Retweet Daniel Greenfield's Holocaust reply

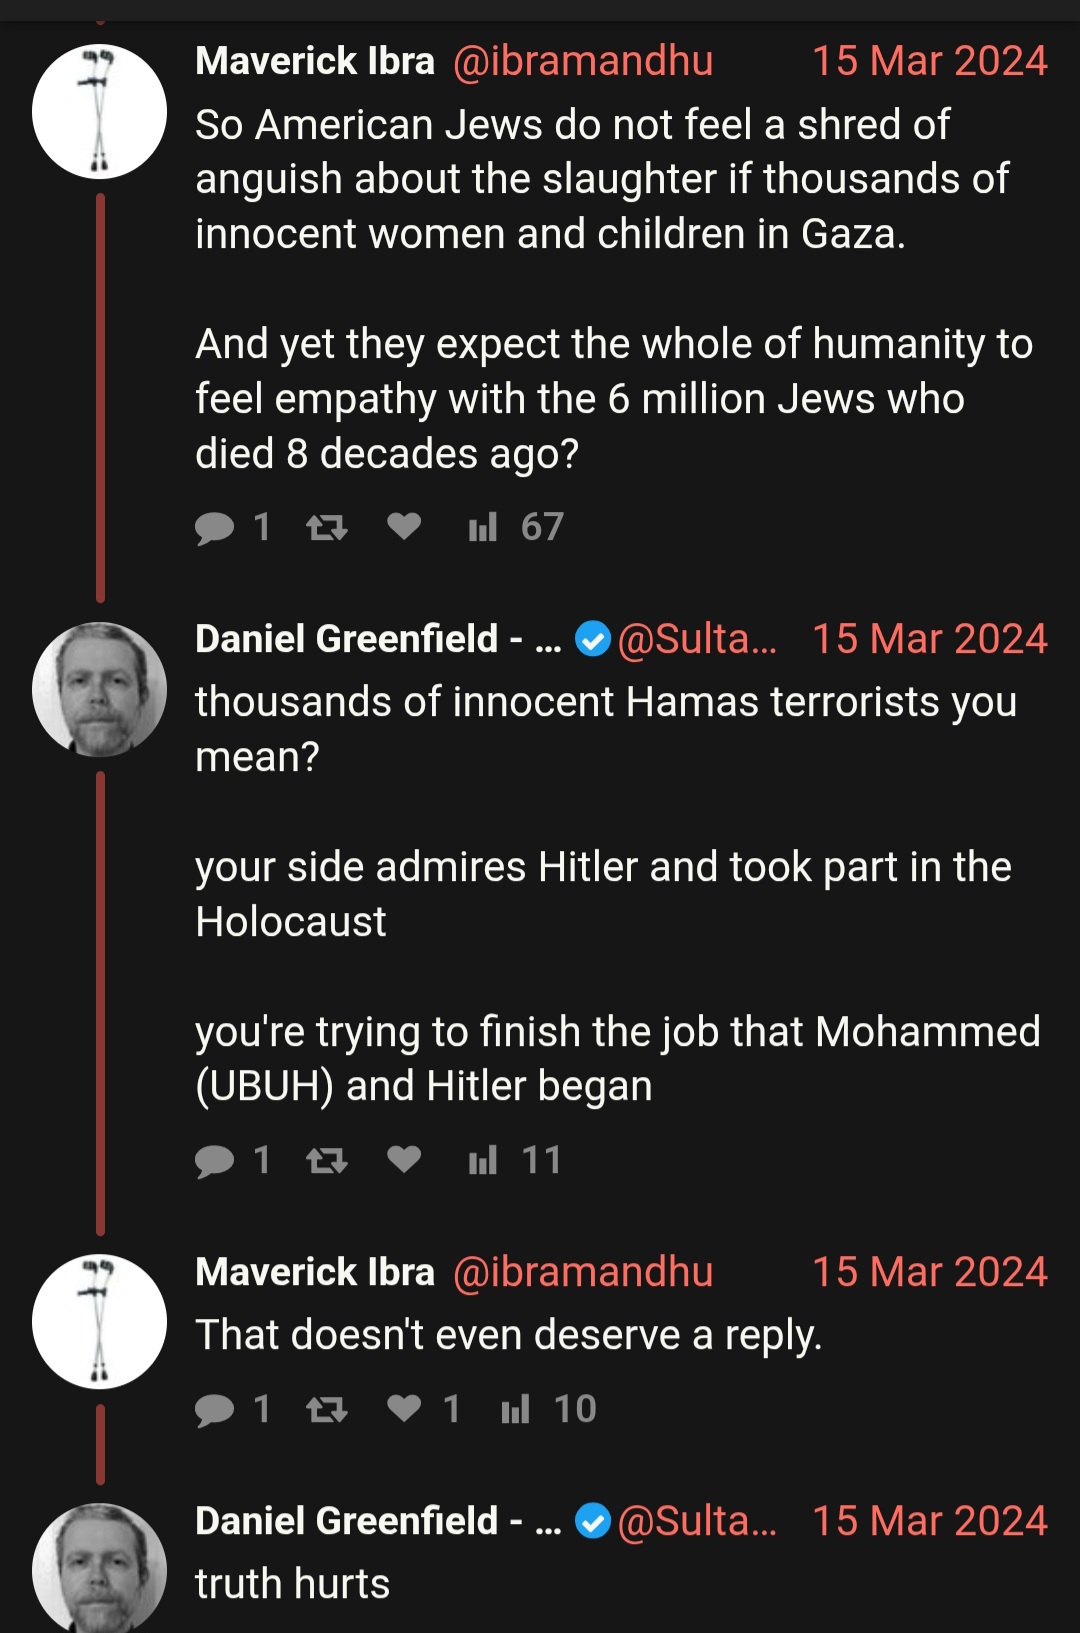click(x=326, y=1160)
